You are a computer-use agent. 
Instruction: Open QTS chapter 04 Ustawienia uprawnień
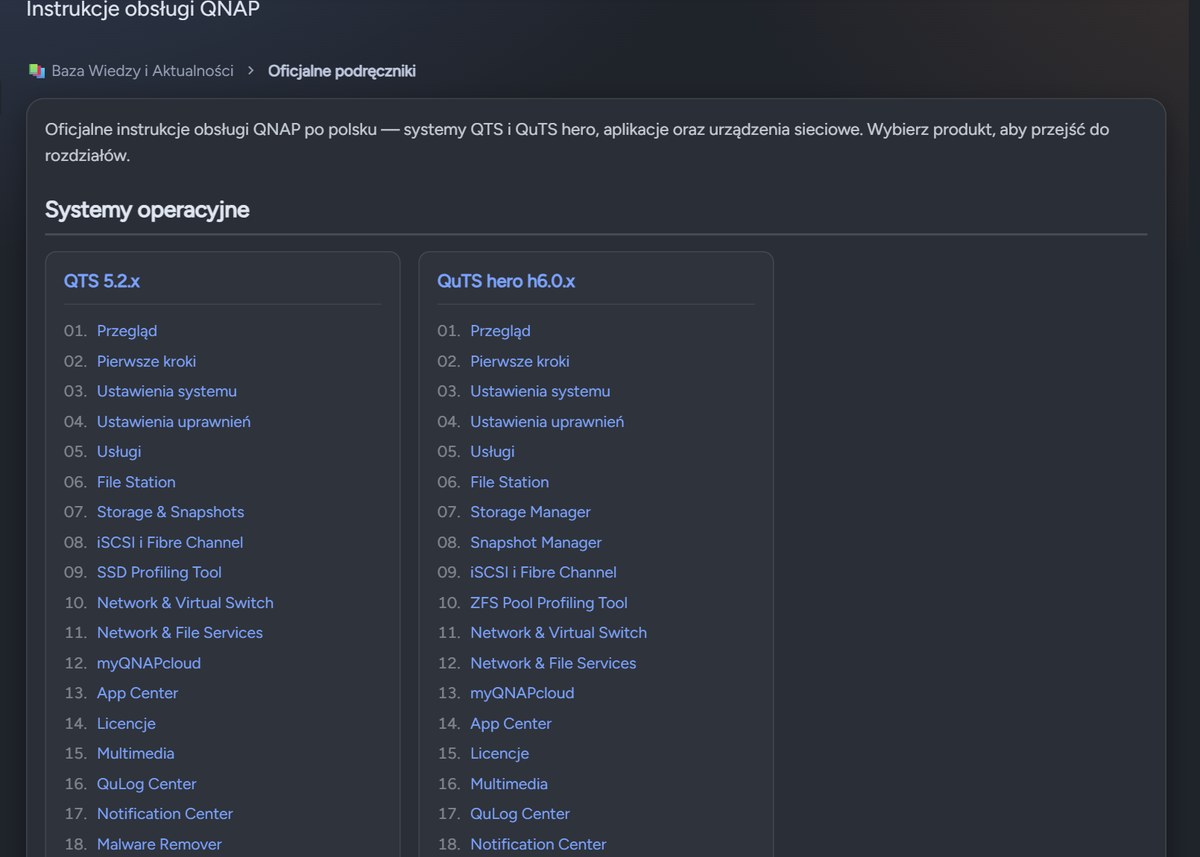click(174, 421)
